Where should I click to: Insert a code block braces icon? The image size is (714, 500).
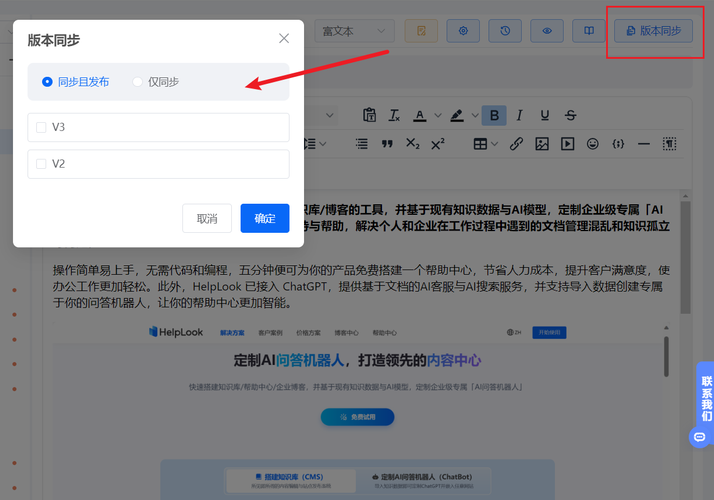click(618, 144)
